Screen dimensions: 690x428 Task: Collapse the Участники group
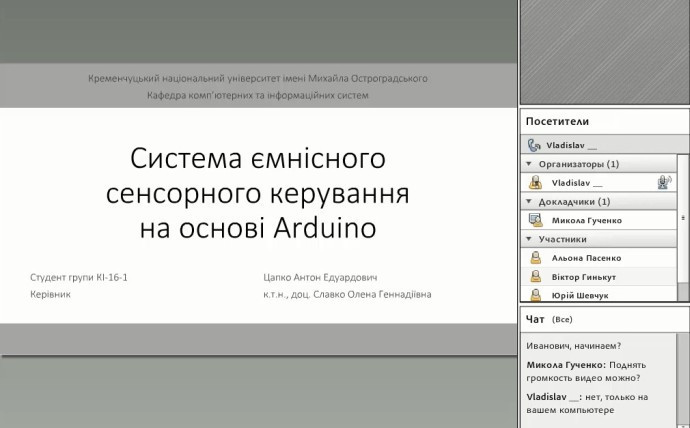(529, 239)
